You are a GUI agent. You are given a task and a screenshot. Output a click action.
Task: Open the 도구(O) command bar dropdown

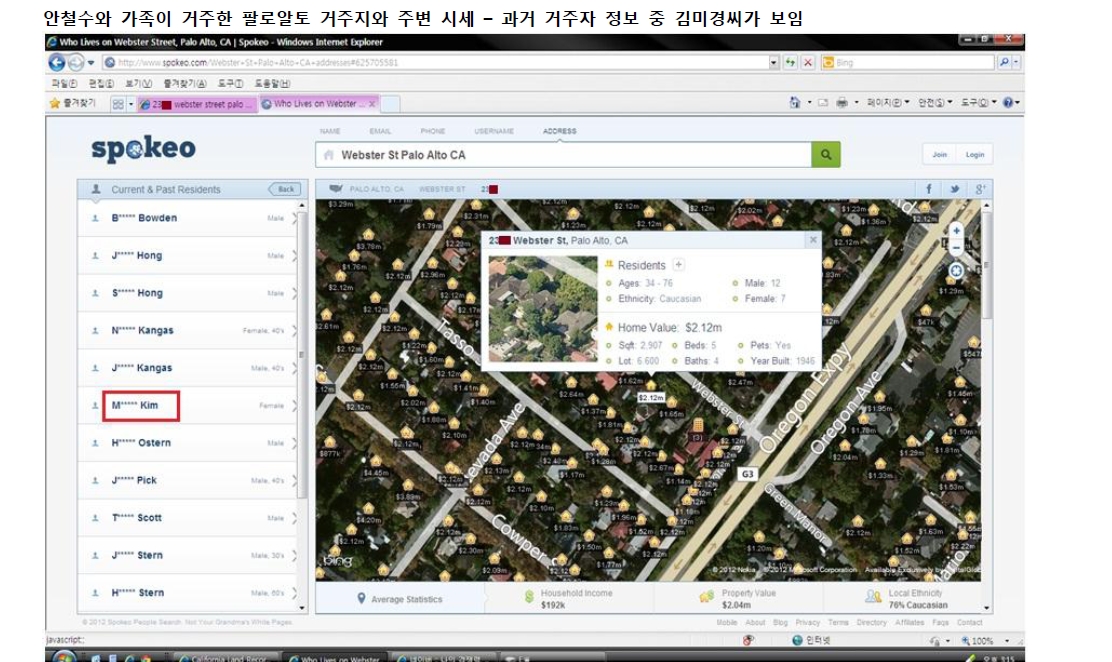click(979, 103)
